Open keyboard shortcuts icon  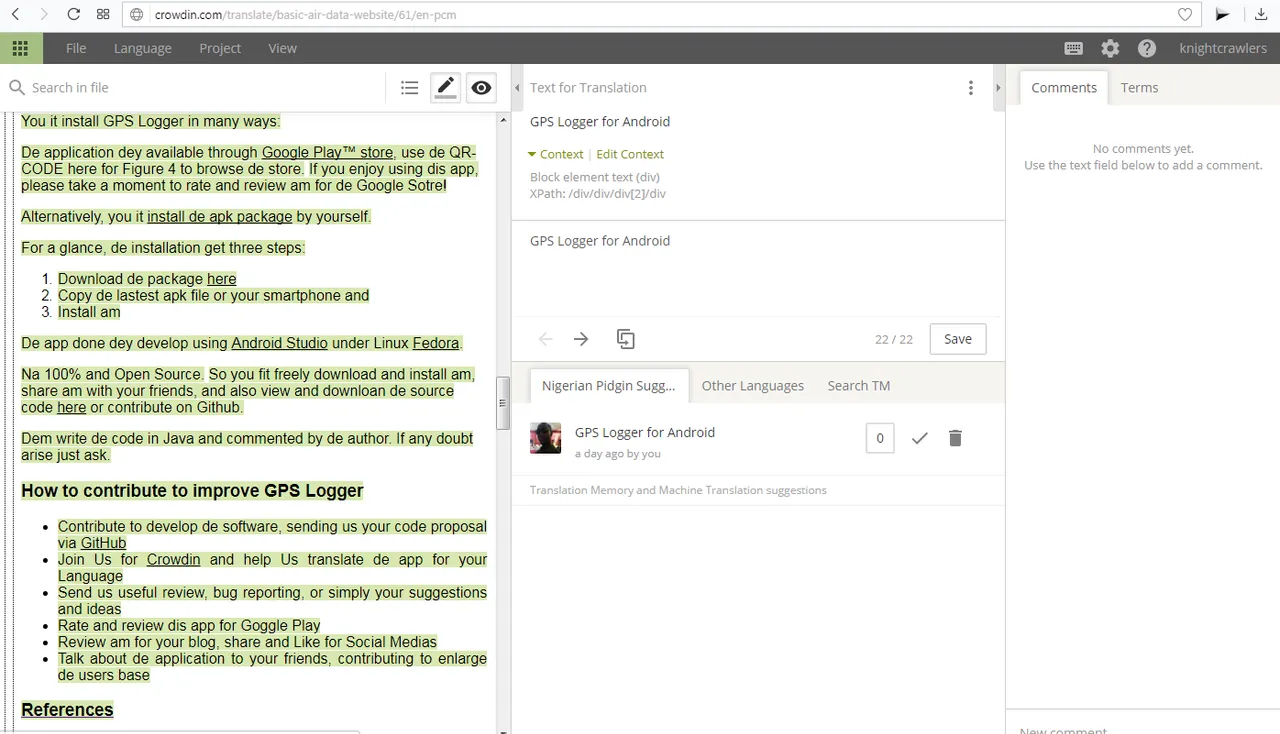point(1074,48)
